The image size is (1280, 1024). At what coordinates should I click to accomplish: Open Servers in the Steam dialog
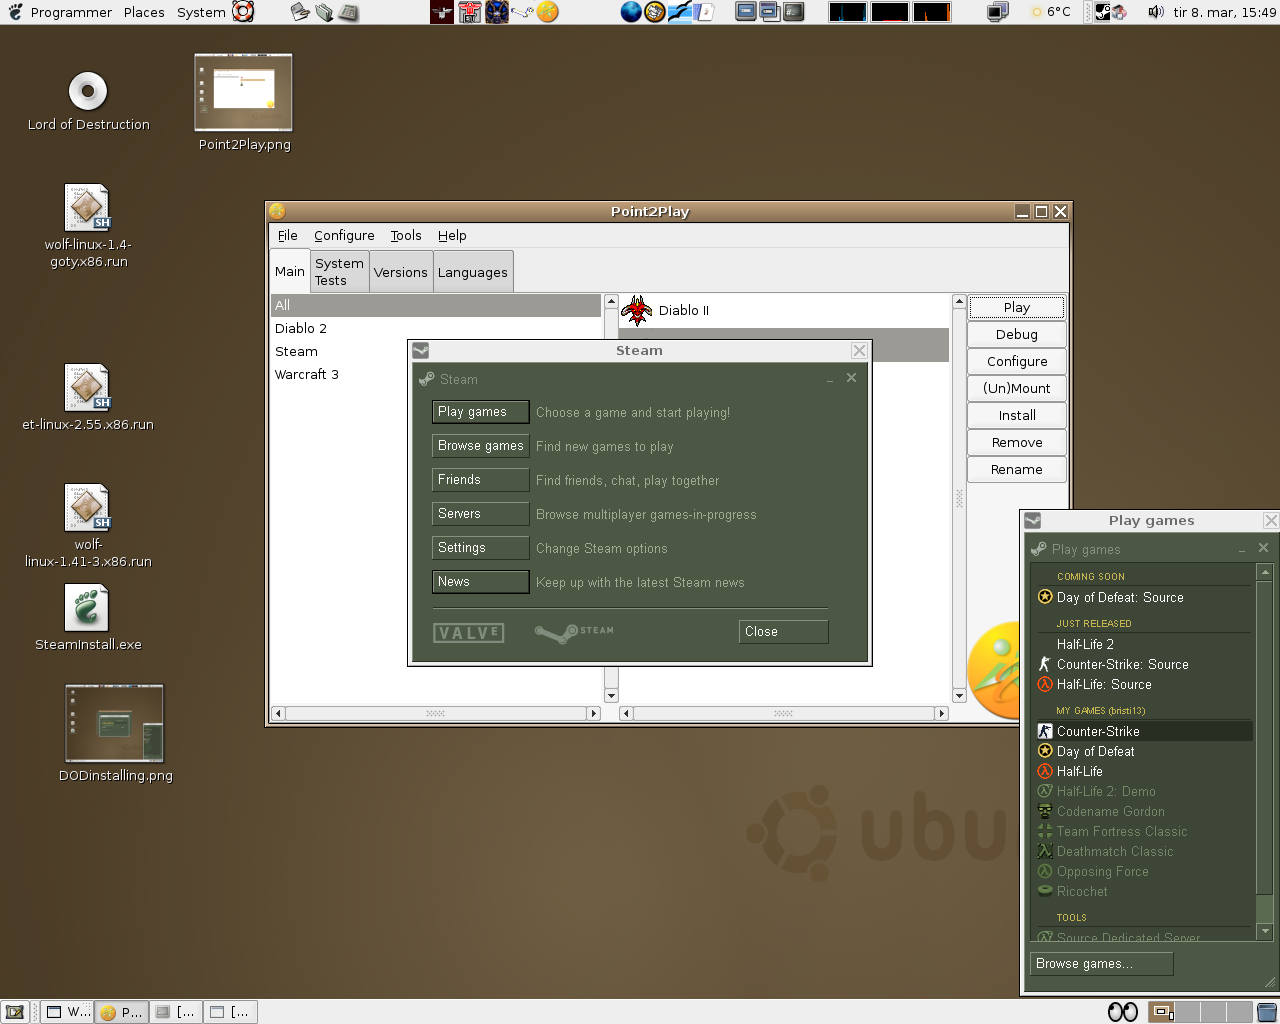click(481, 514)
